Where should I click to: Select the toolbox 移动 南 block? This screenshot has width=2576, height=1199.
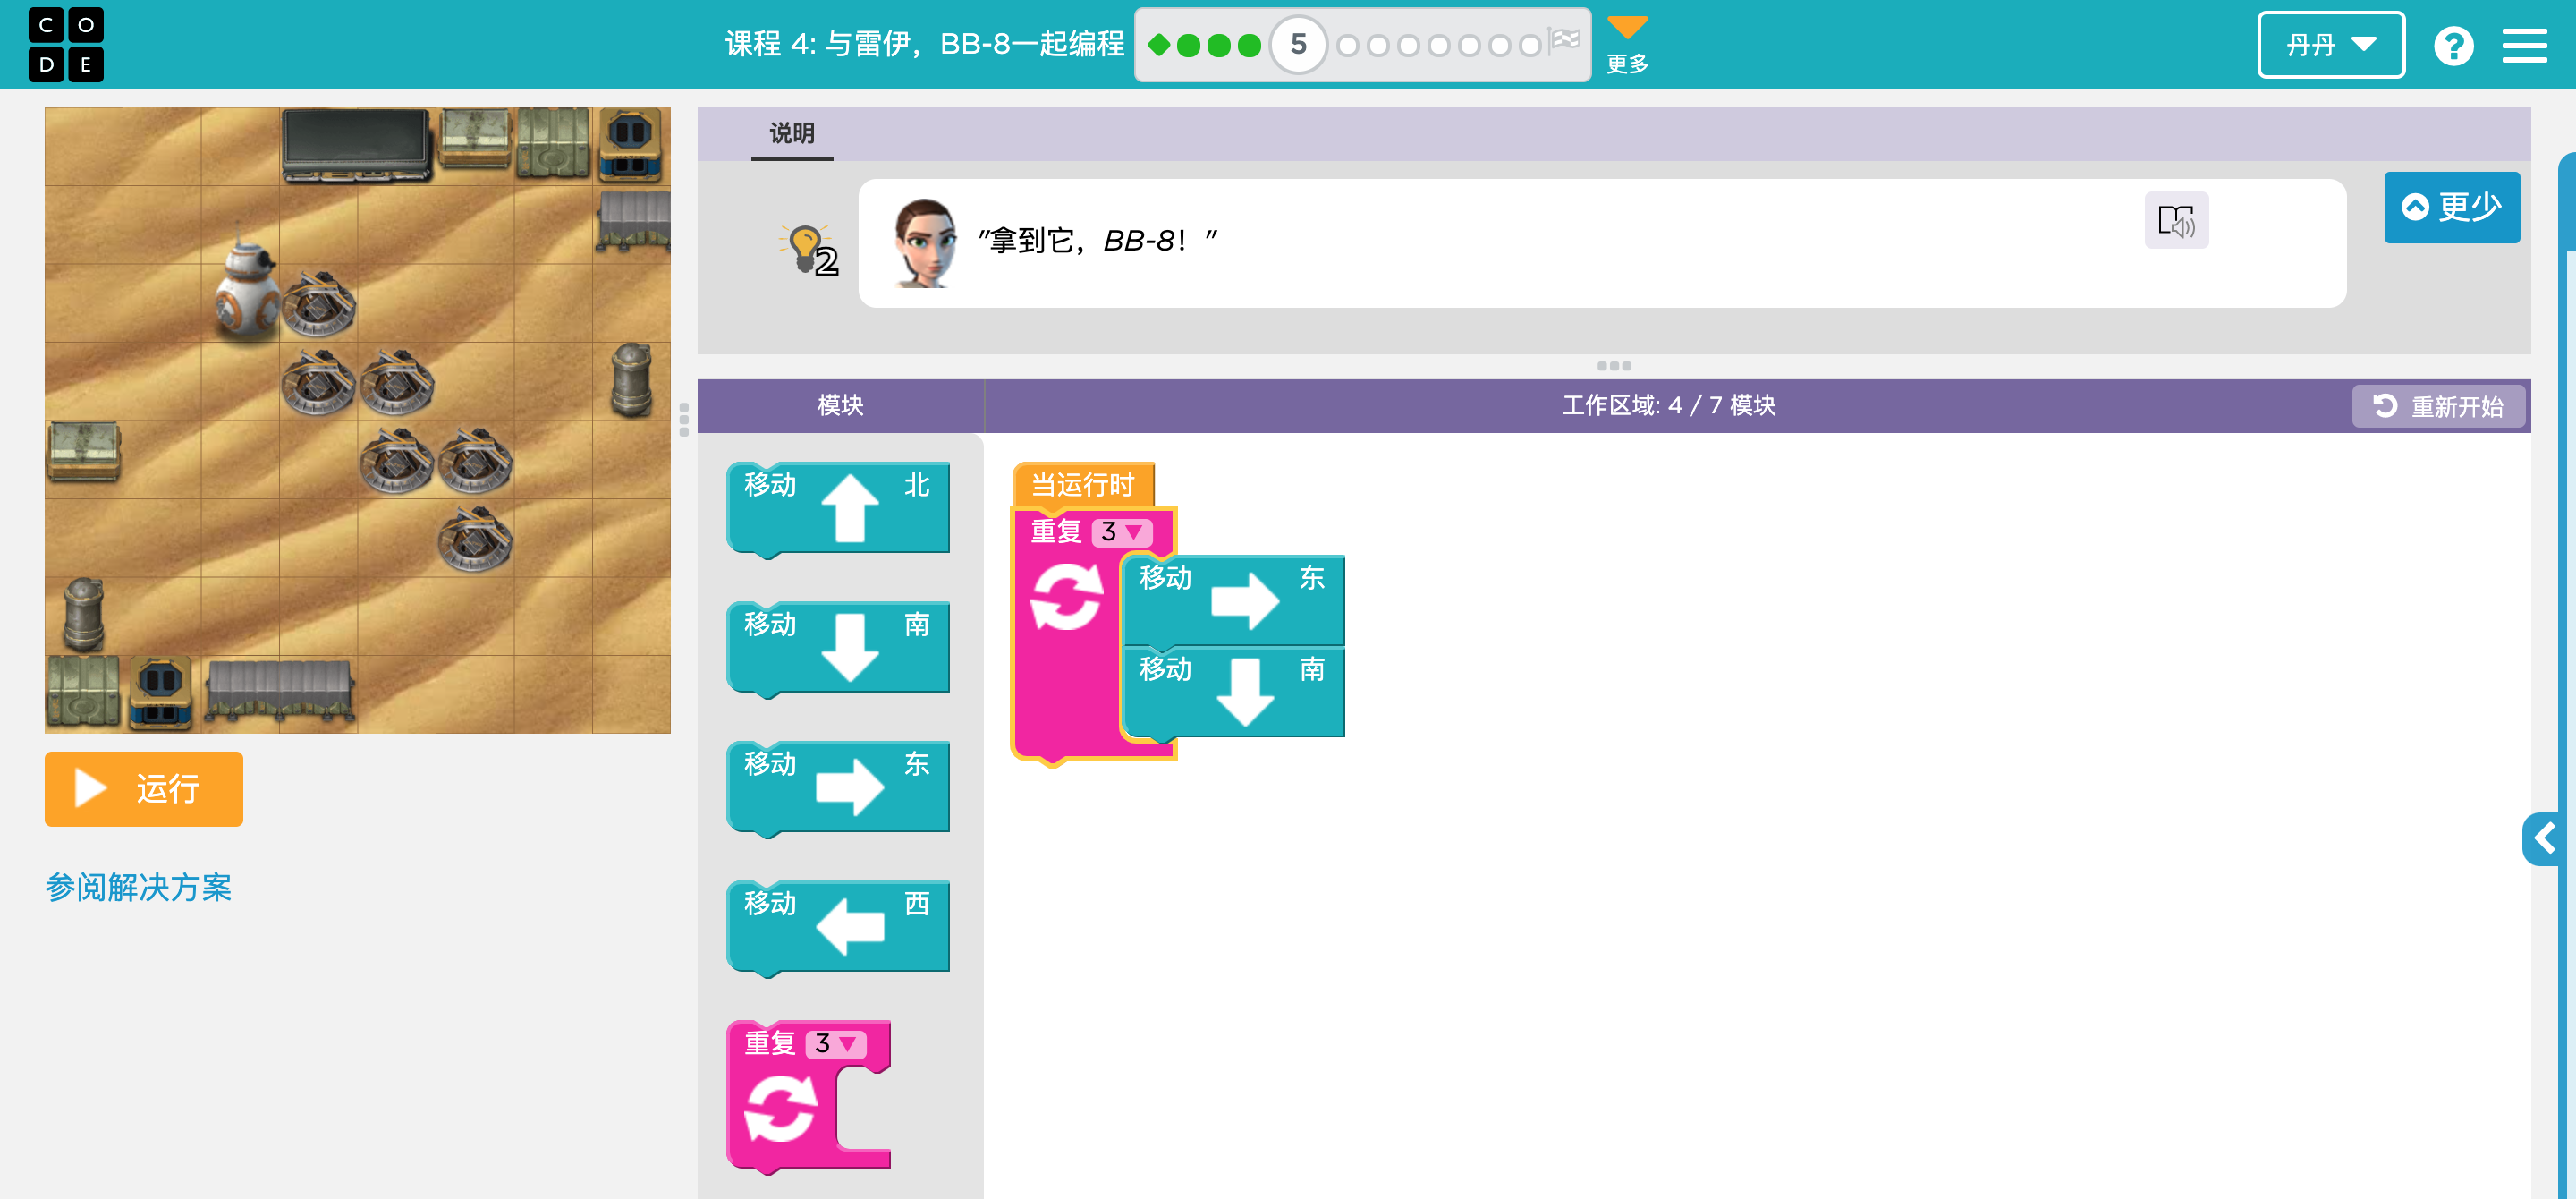(x=838, y=648)
